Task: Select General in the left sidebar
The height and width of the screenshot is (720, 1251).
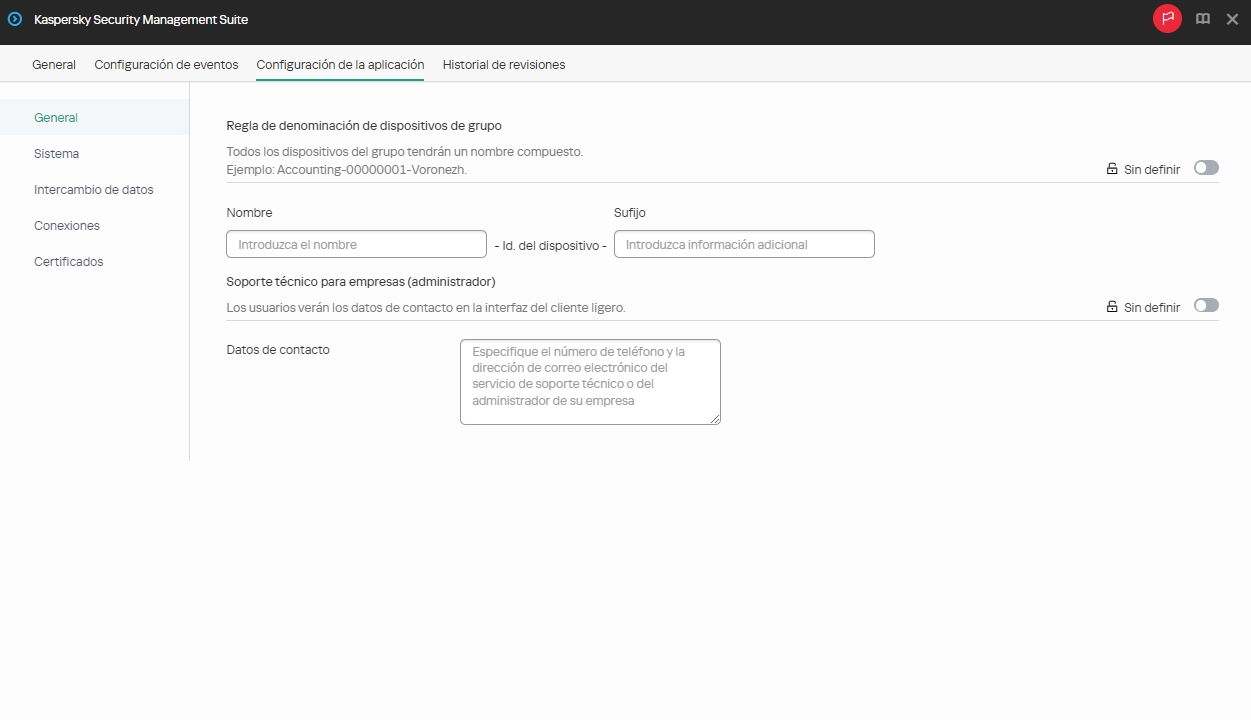Action: [x=56, y=117]
